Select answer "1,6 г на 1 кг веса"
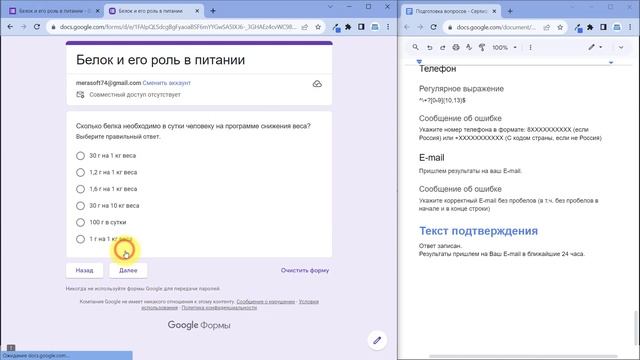 tap(80, 189)
